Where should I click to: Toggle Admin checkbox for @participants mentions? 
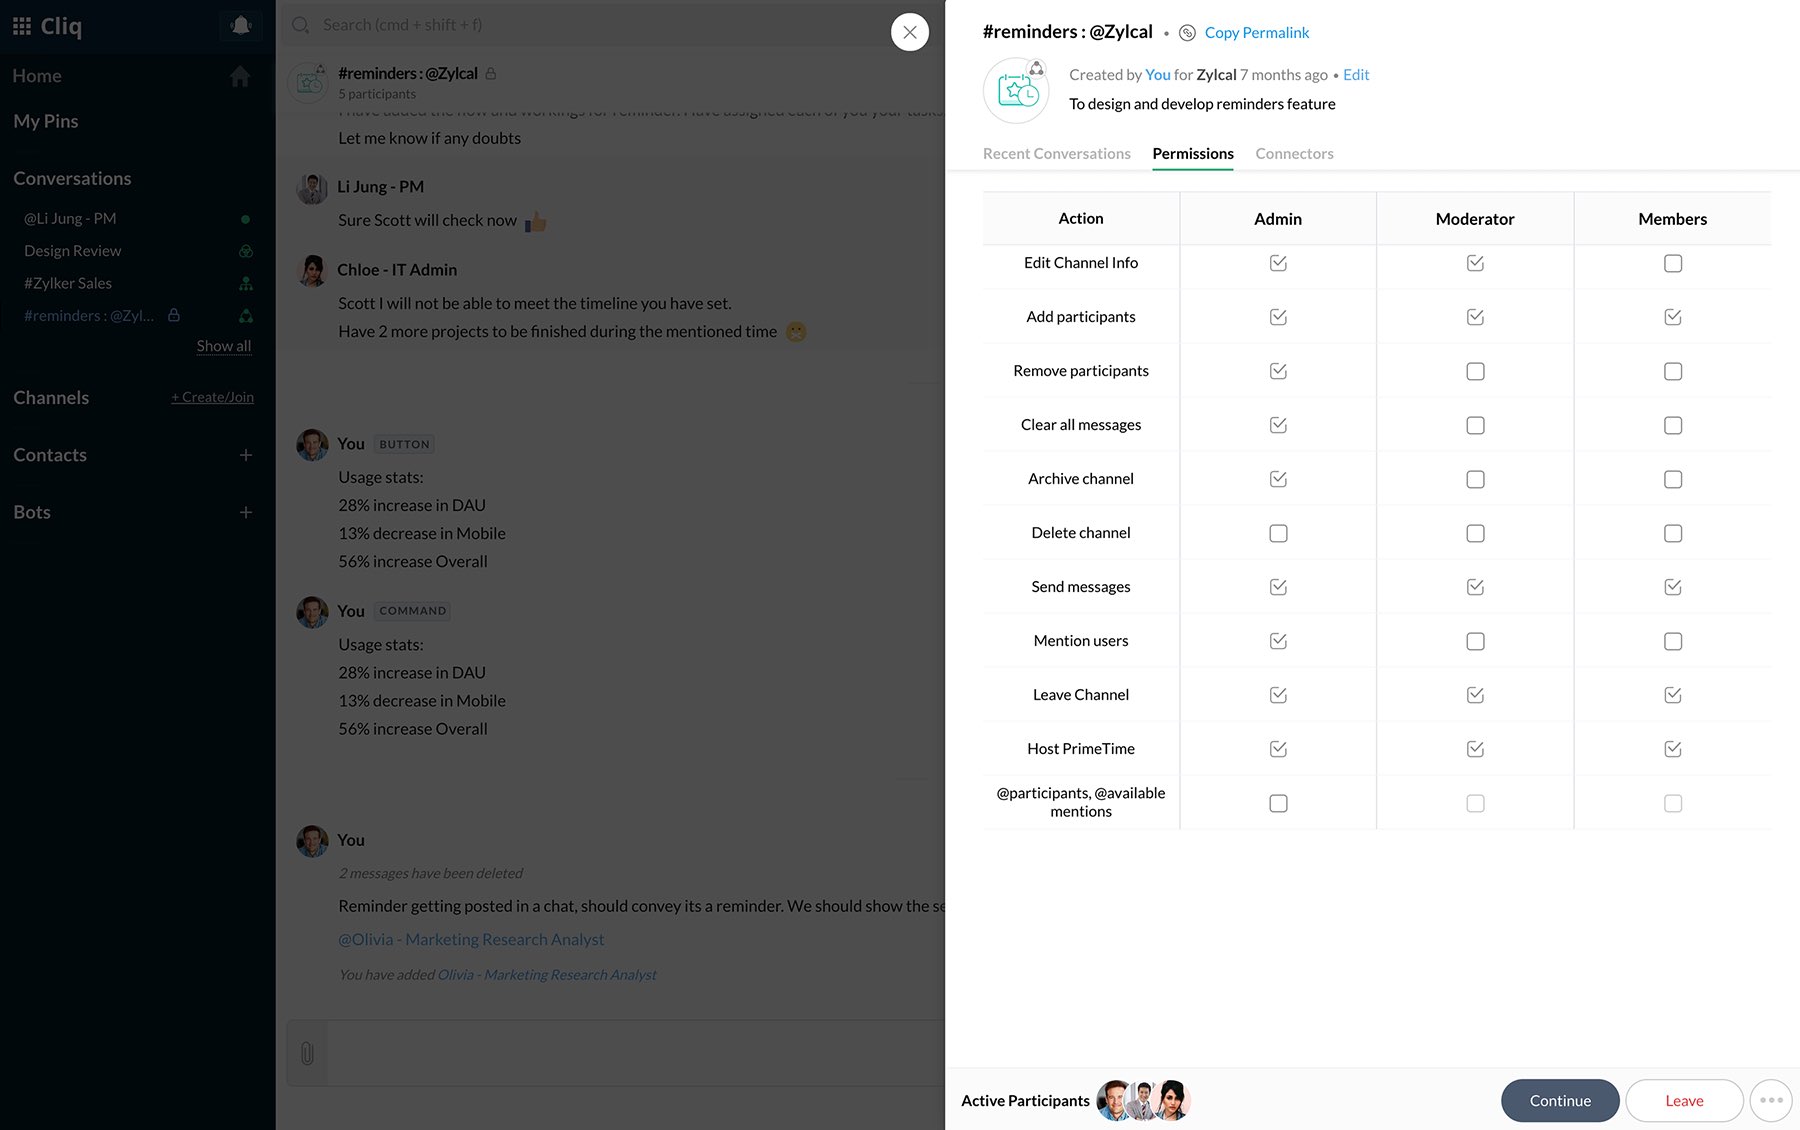[1278, 803]
